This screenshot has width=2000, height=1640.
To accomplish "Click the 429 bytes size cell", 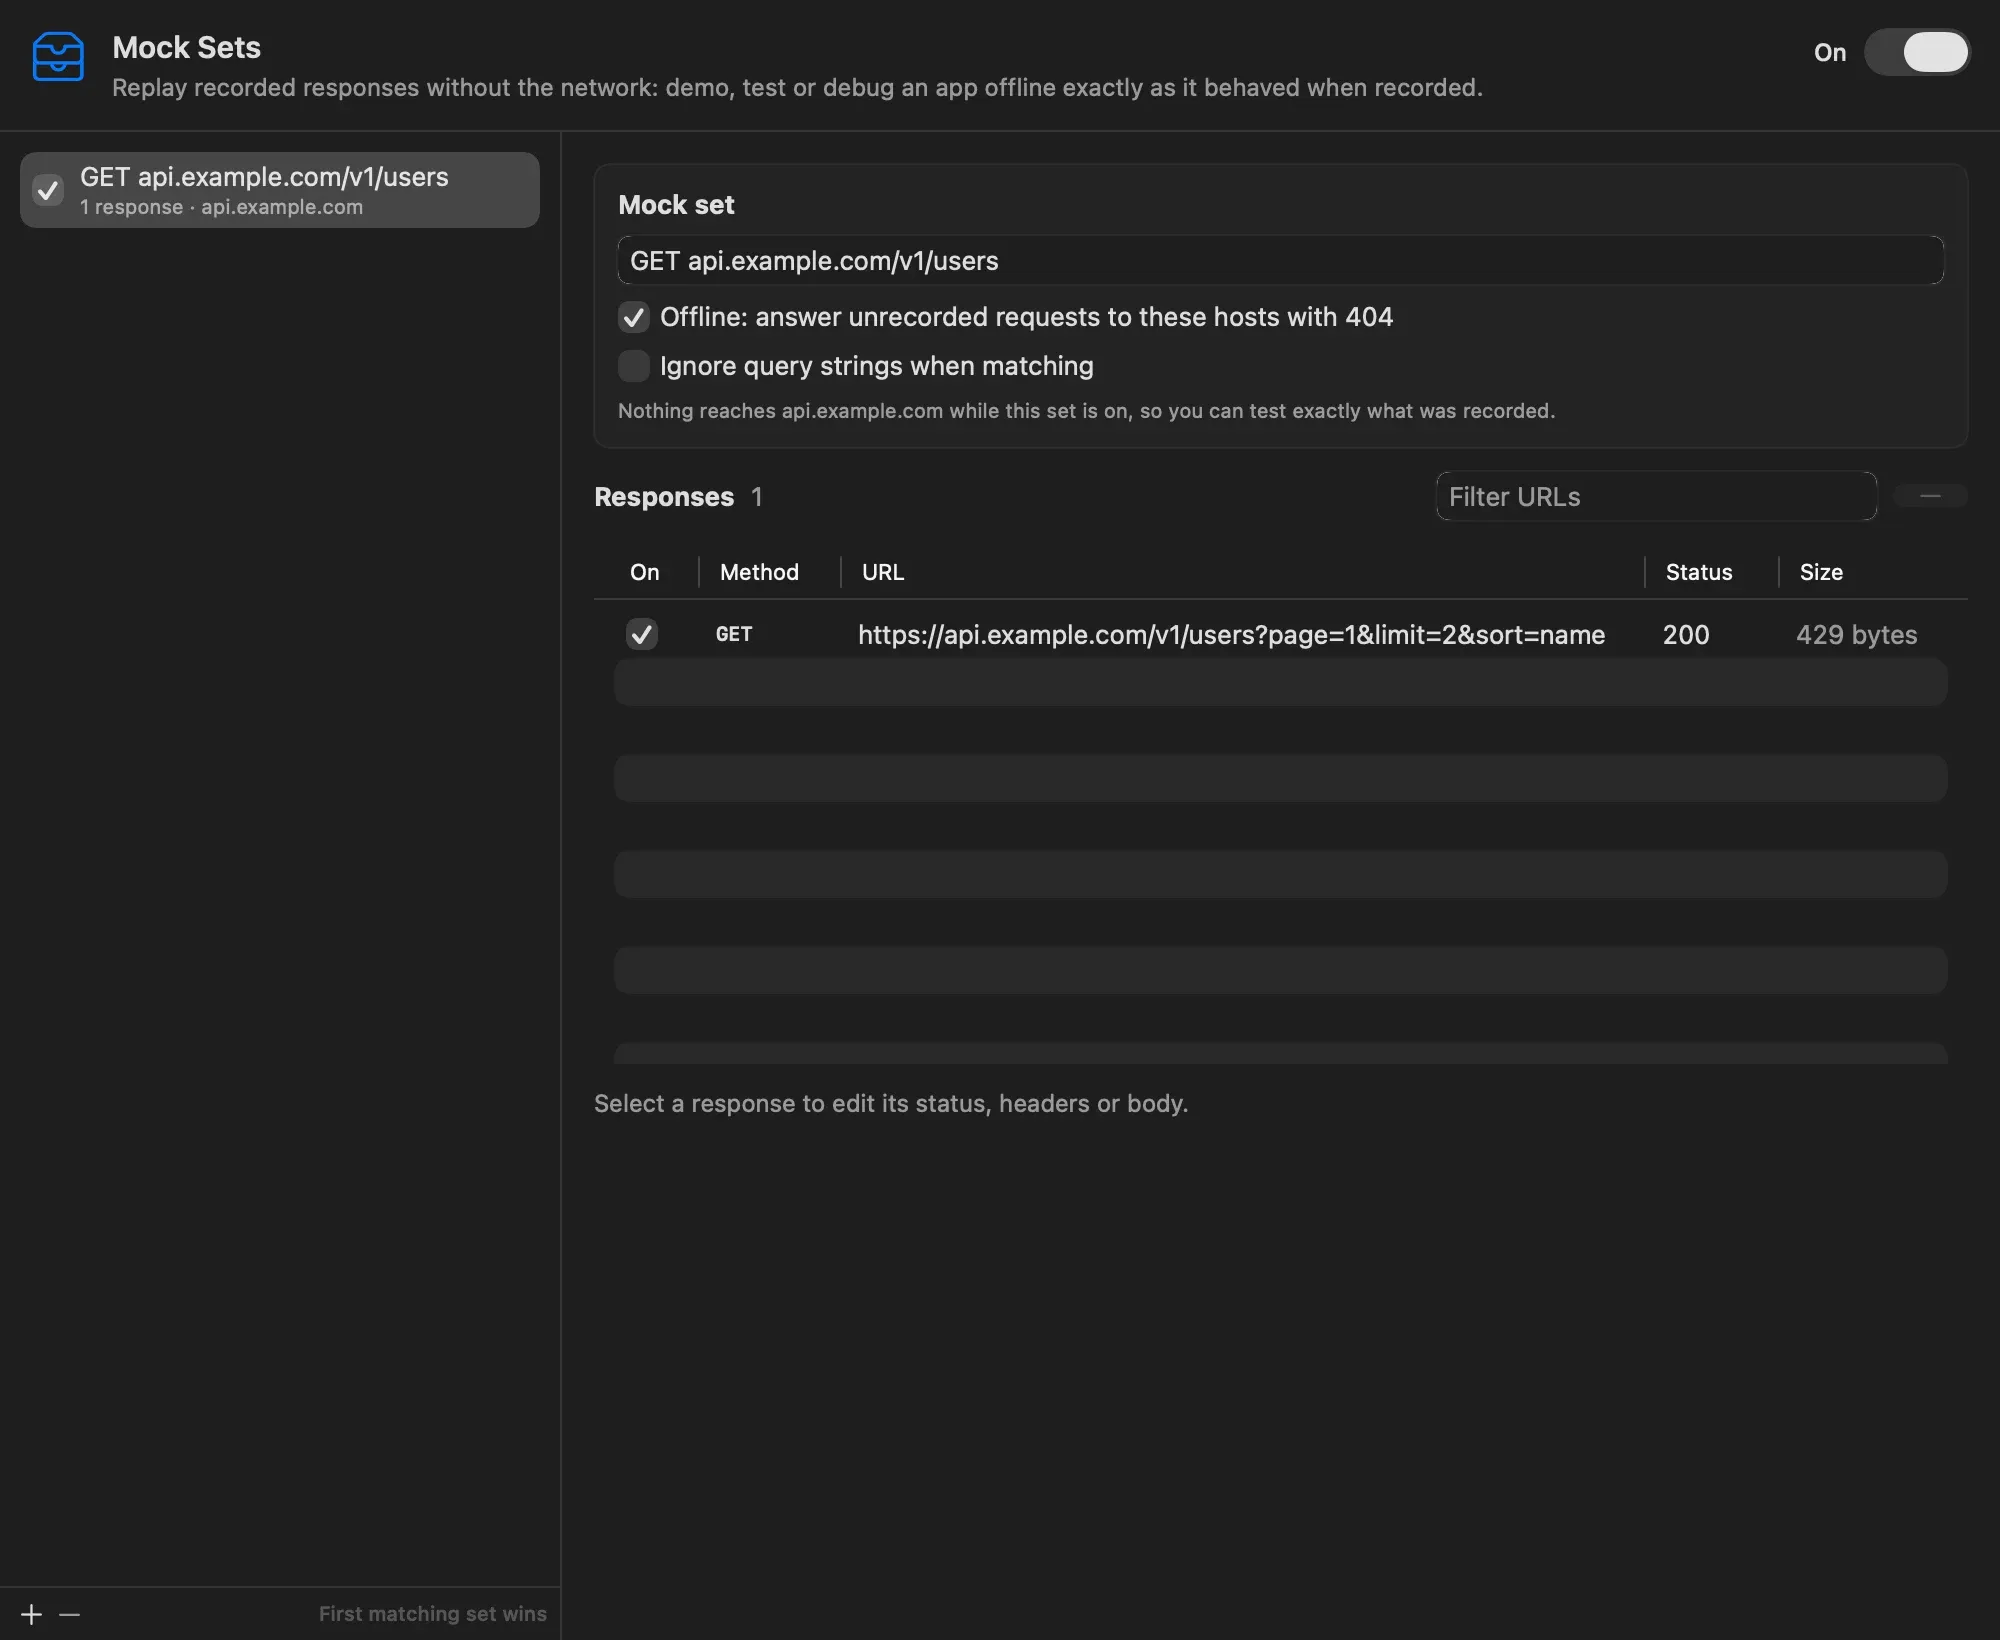I will [1857, 635].
